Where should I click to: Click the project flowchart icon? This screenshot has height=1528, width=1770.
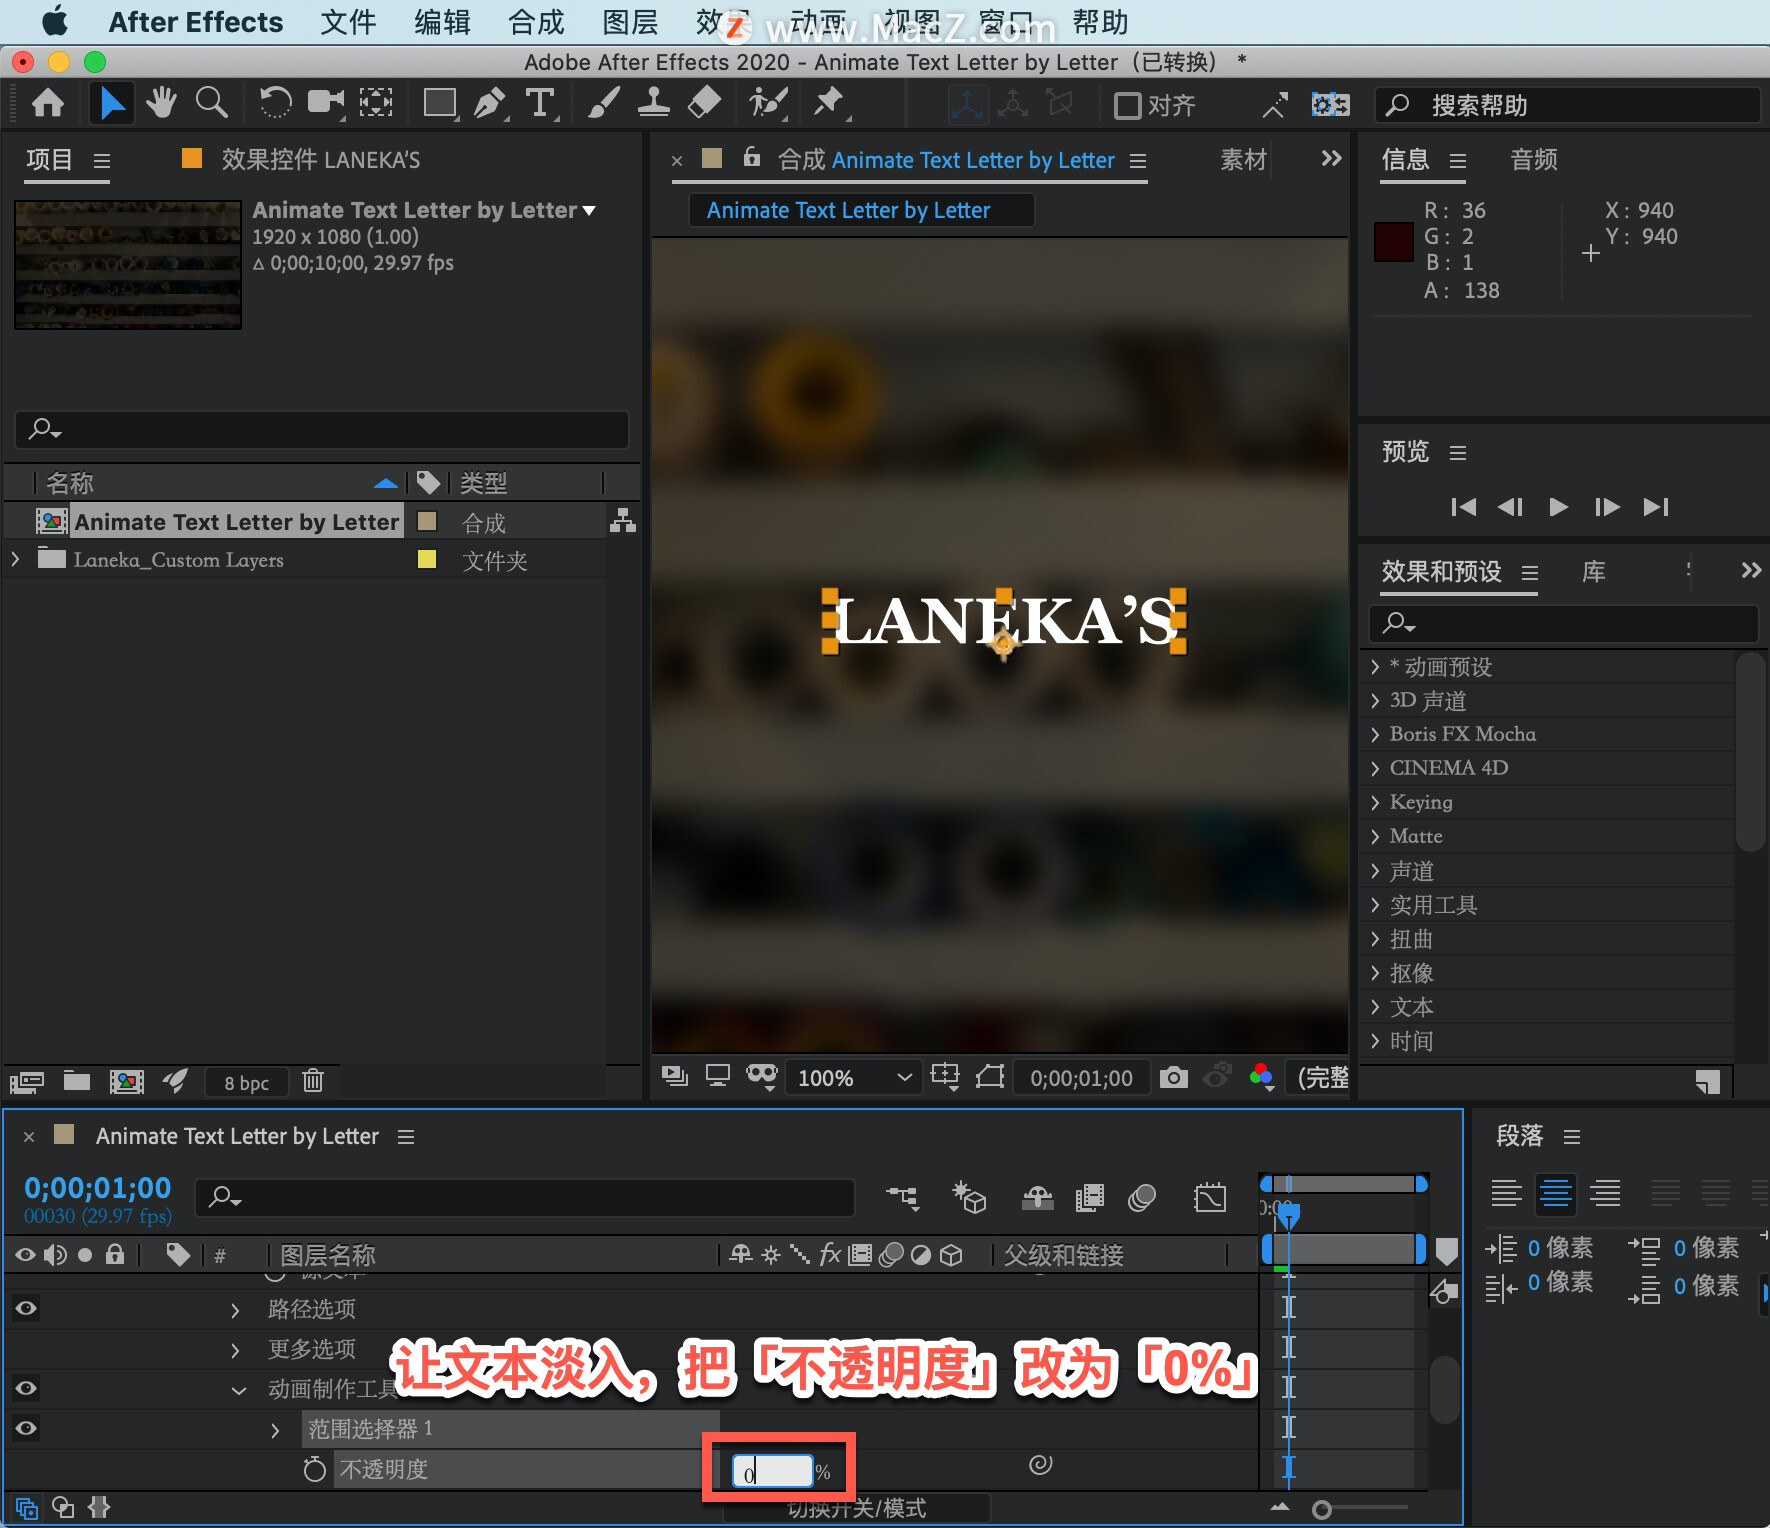pyautogui.click(x=623, y=521)
